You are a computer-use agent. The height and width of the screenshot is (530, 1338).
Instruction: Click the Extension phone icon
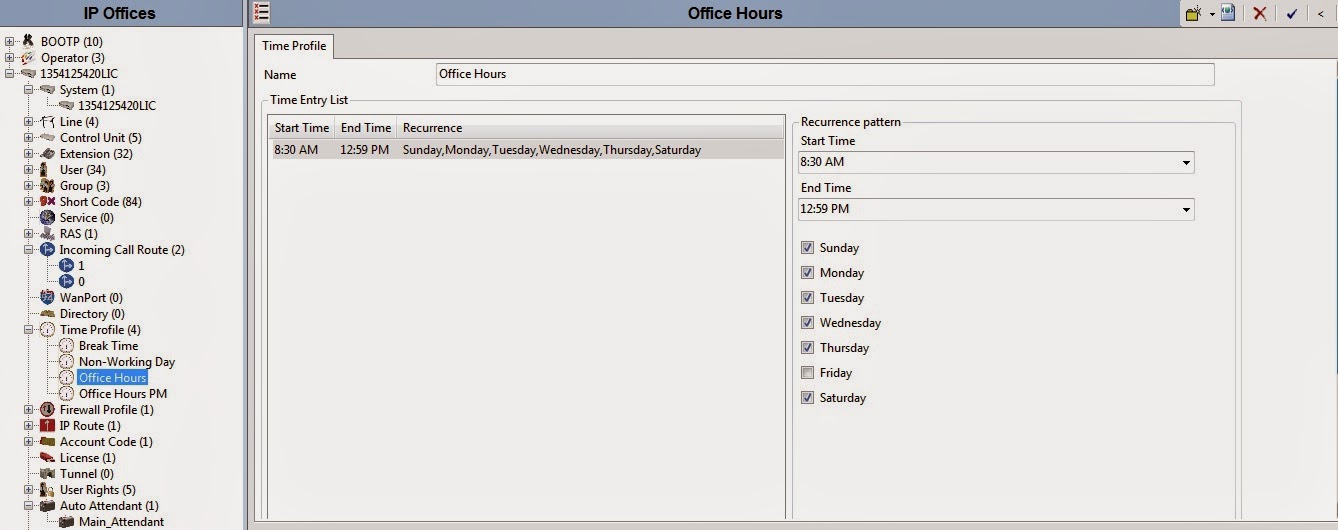(47, 153)
